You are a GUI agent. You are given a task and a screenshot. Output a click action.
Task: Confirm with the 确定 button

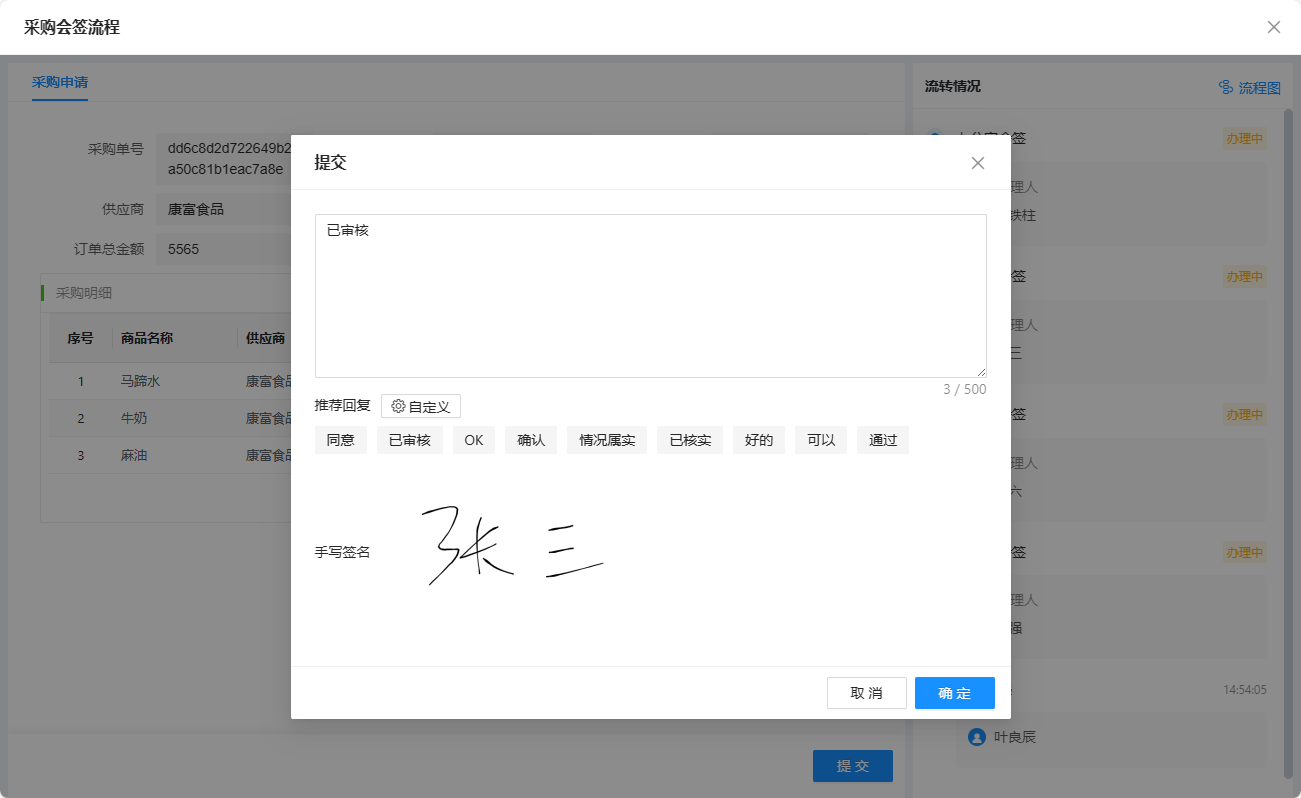tap(954, 693)
